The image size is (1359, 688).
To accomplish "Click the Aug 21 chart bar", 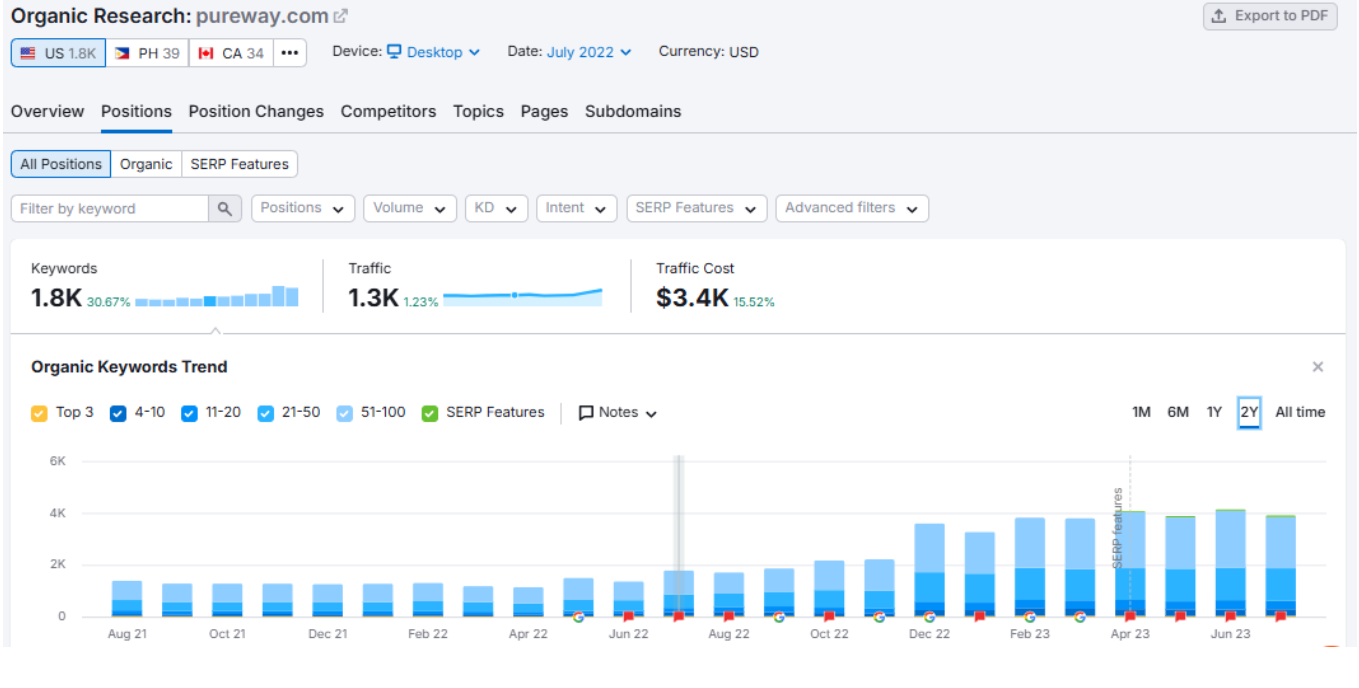I will [x=127, y=598].
